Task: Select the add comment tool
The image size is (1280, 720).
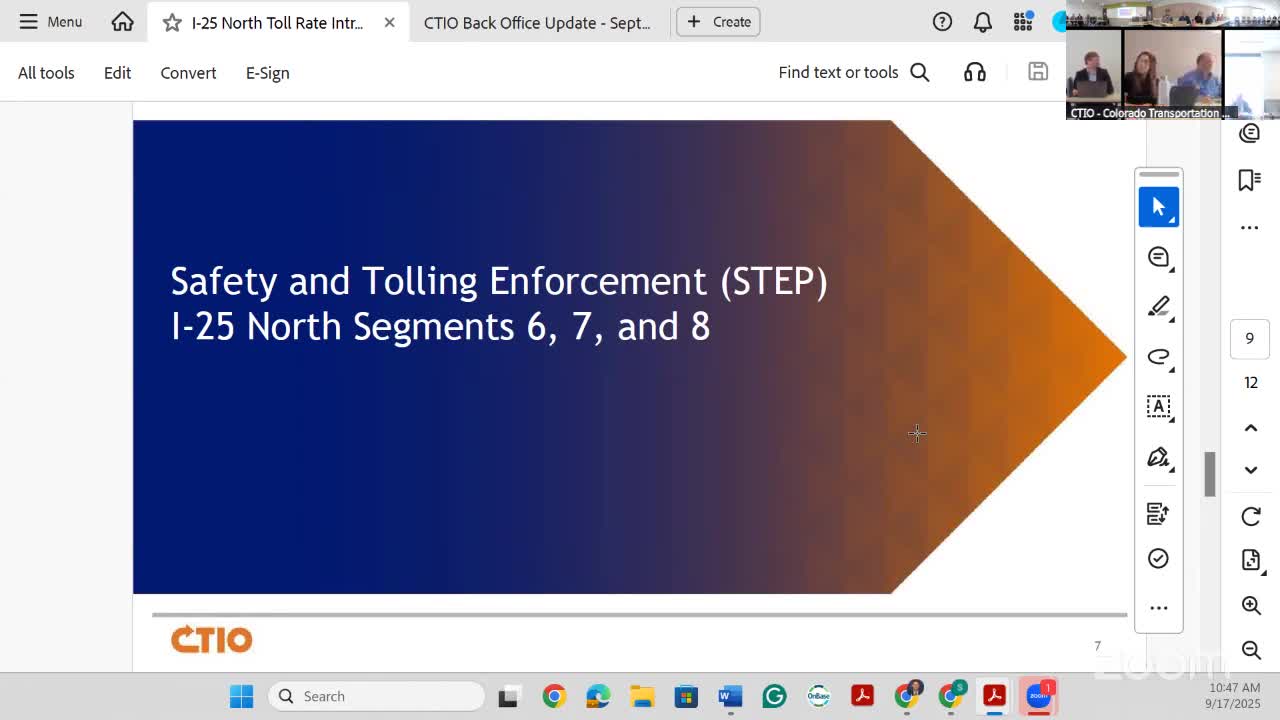Action: (x=1158, y=257)
